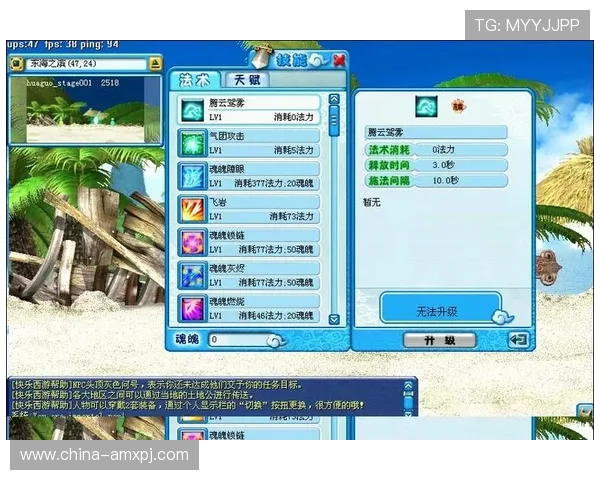This screenshot has width=600, height=480.
Task: Click the chat line about 穿戴2套装备
Action: pos(187,405)
